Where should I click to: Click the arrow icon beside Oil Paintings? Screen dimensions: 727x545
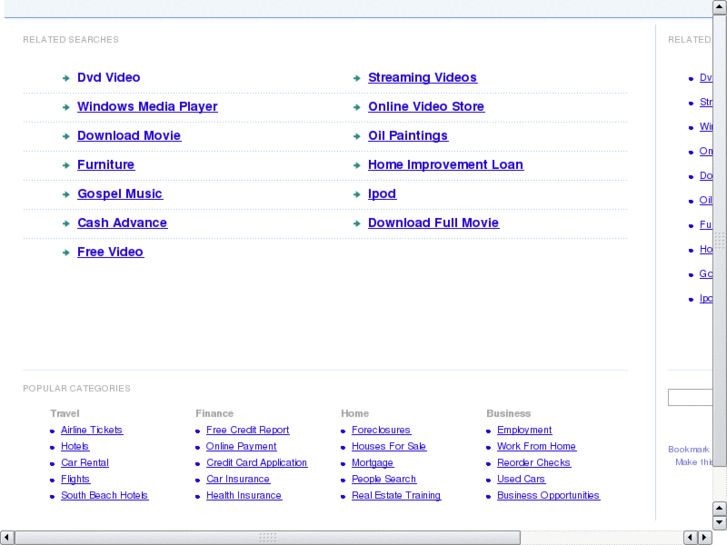pyautogui.click(x=357, y=136)
